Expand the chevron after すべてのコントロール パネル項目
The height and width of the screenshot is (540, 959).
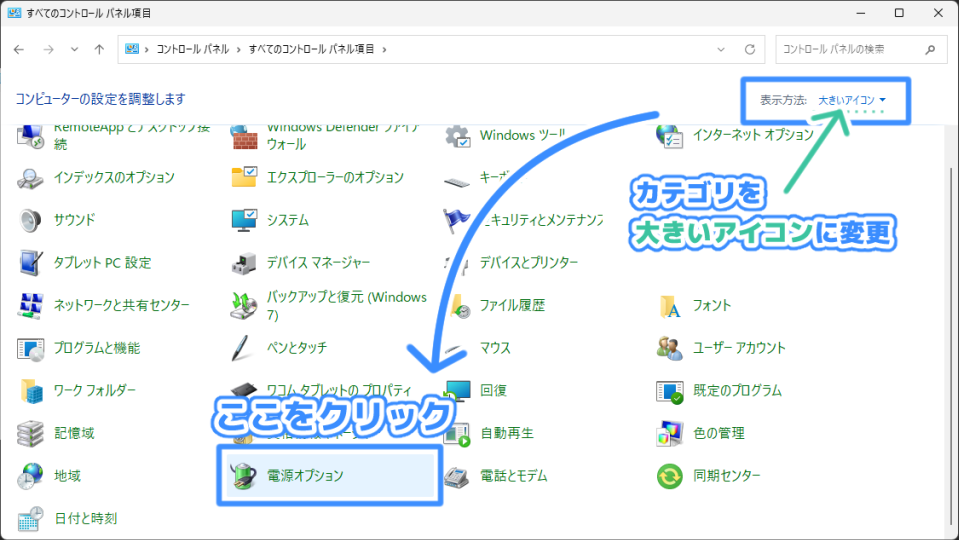click(x=384, y=50)
